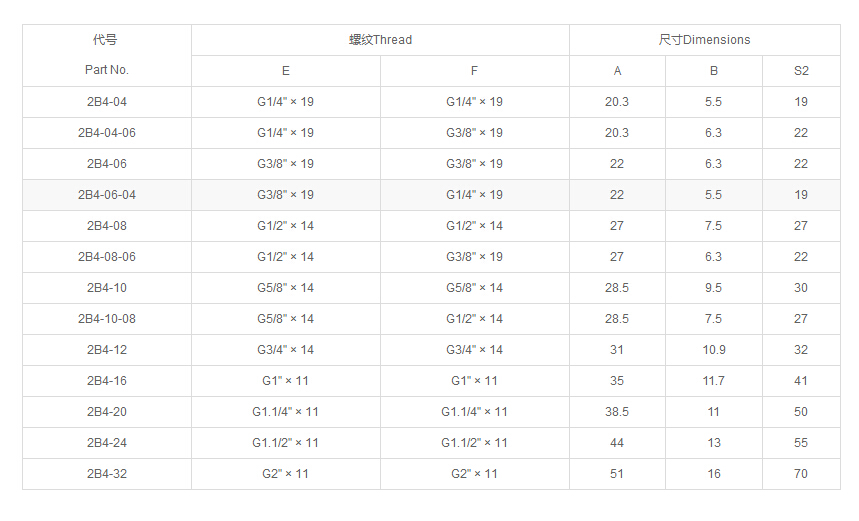Image resolution: width=859 pixels, height=521 pixels.
Task: Click A dimension value 28.5 for 2B4-10
Action: (x=617, y=288)
